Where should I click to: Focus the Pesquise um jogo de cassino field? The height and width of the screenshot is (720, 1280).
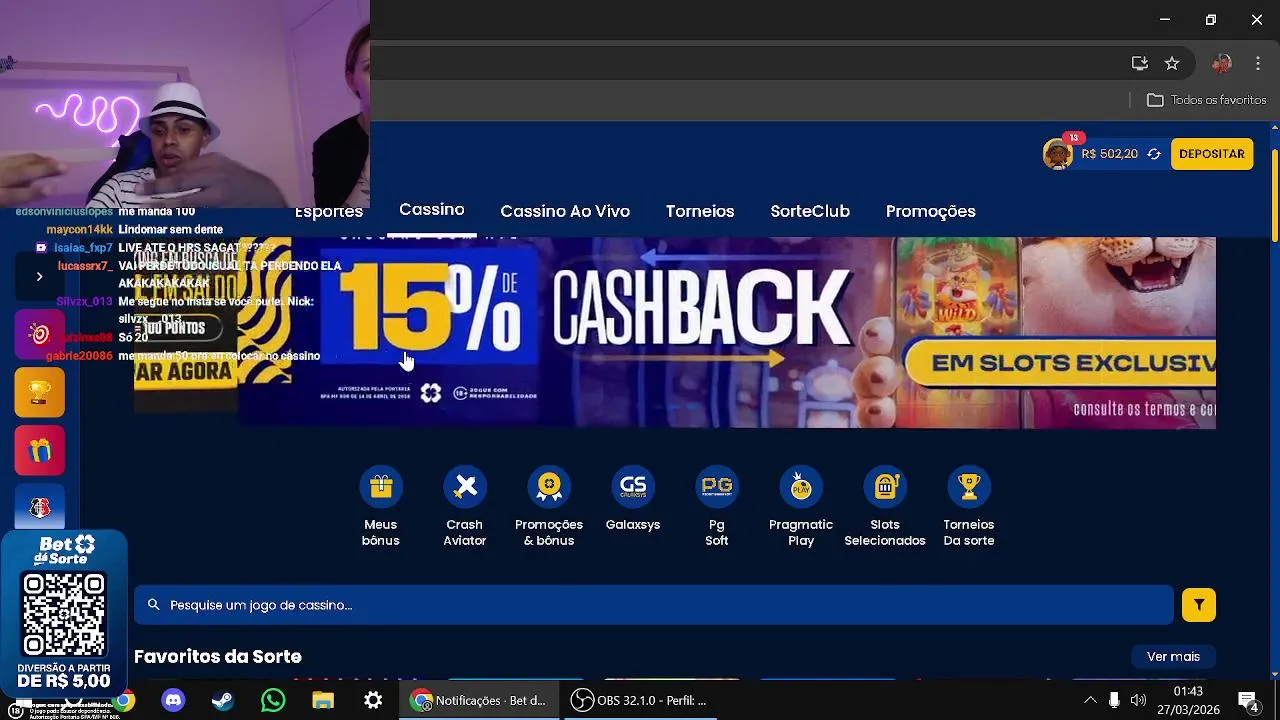tap(654, 605)
